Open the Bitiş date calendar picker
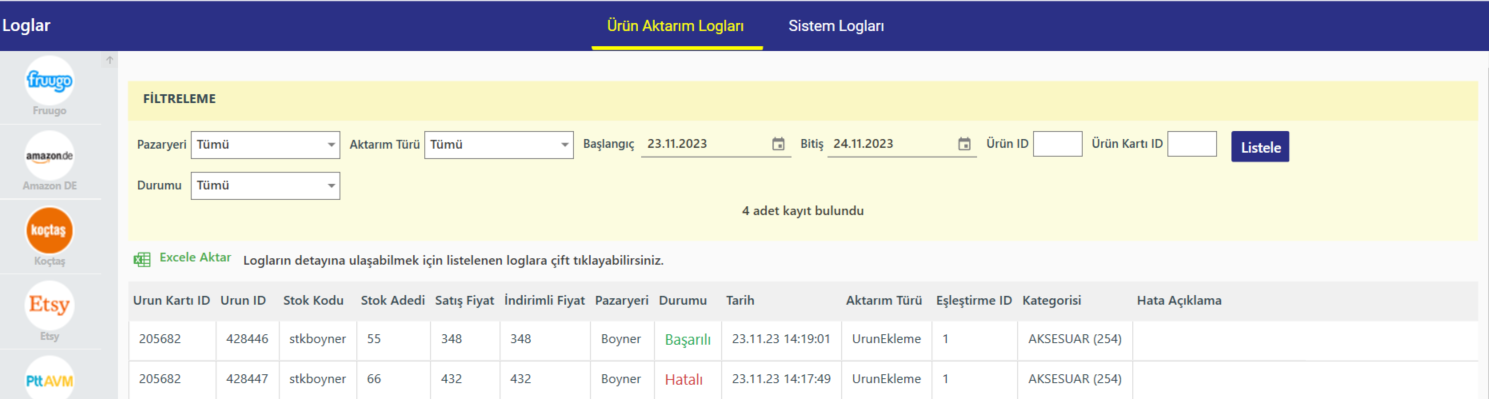Image resolution: width=1489 pixels, height=399 pixels. coord(964,144)
